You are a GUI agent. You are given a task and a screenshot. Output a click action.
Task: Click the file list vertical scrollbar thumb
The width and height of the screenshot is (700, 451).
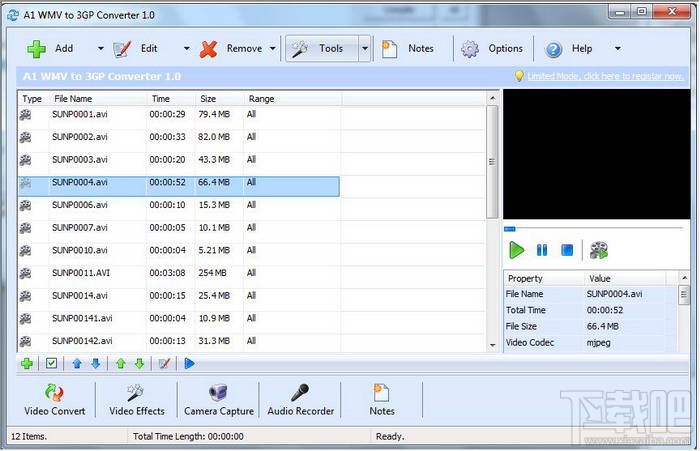492,162
